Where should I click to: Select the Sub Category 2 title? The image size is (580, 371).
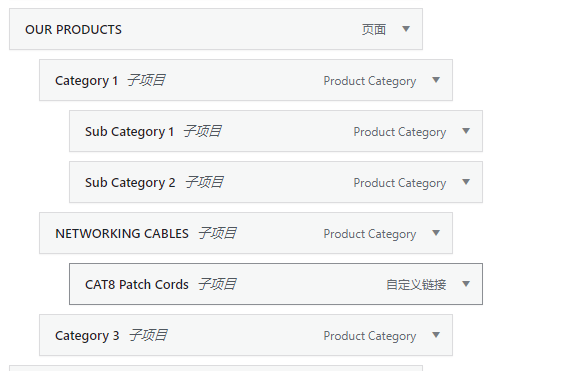pos(130,183)
